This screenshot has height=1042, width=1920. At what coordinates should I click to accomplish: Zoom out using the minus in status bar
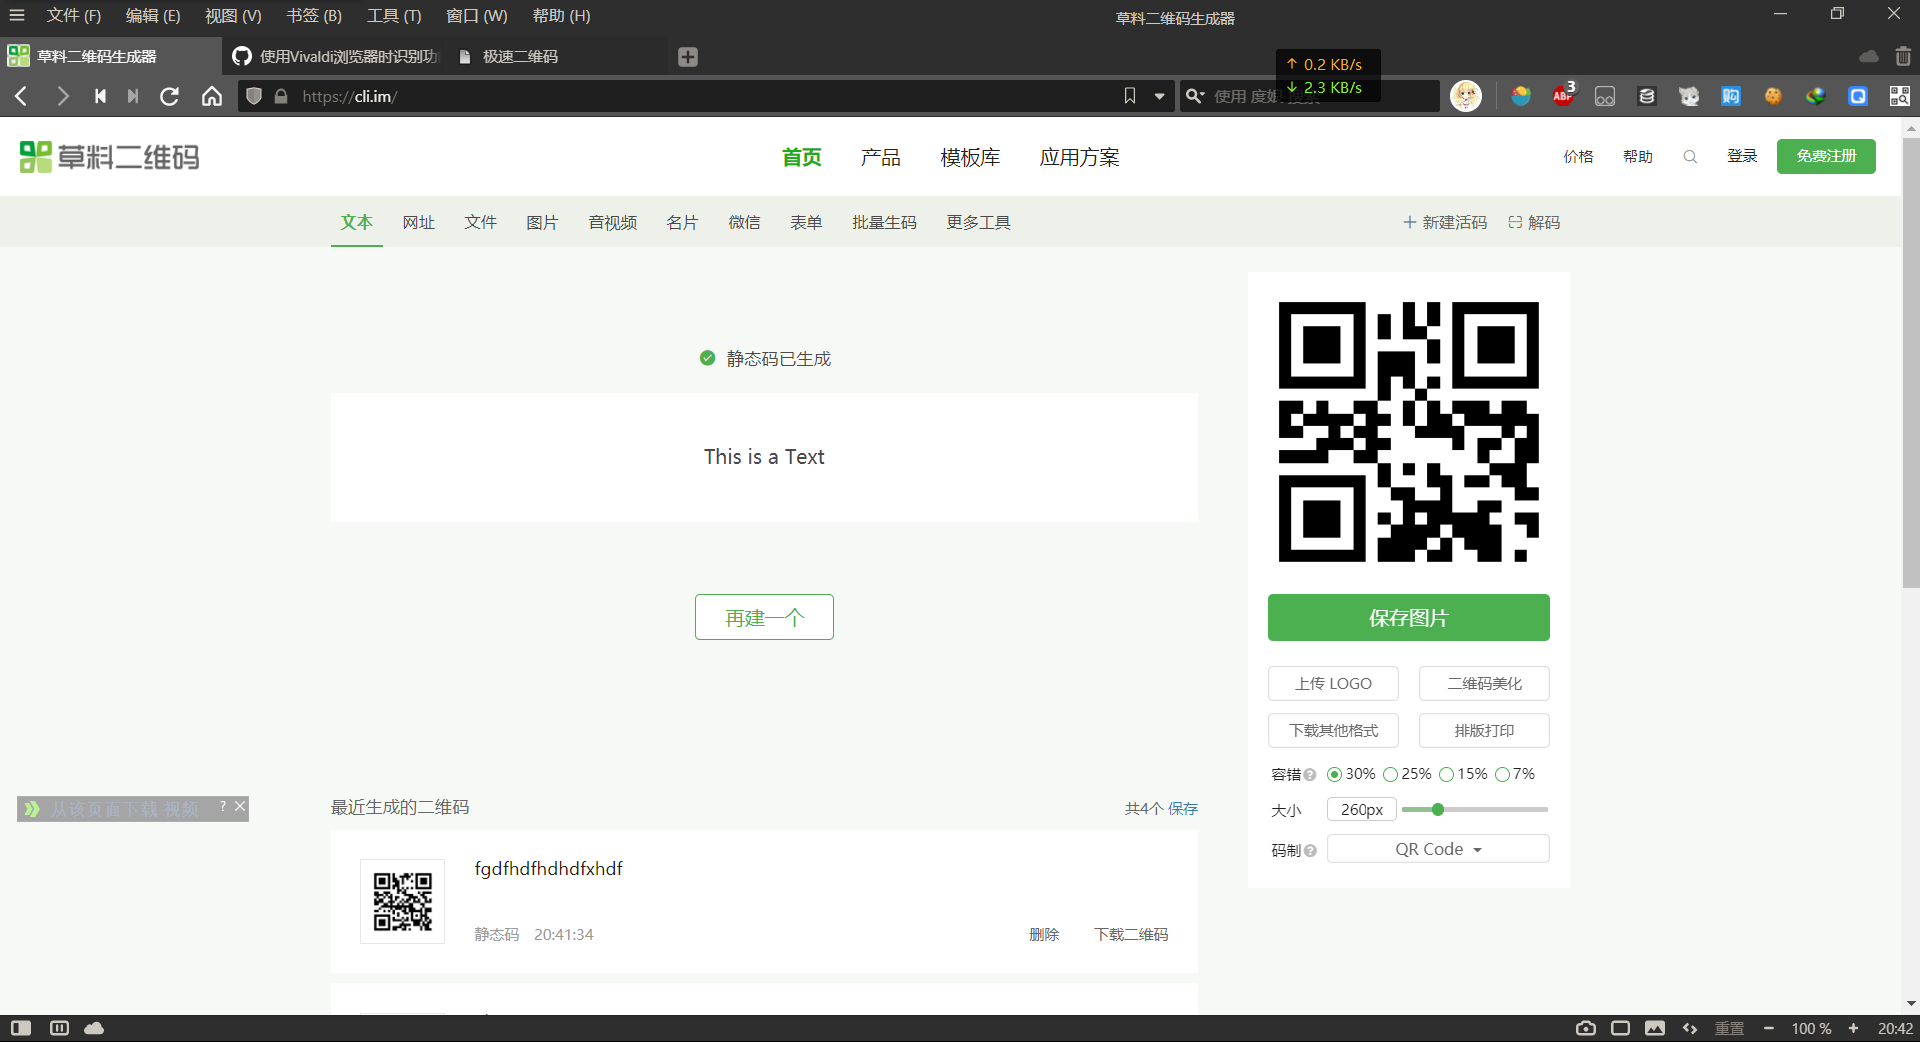pyautogui.click(x=1769, y=1028)
